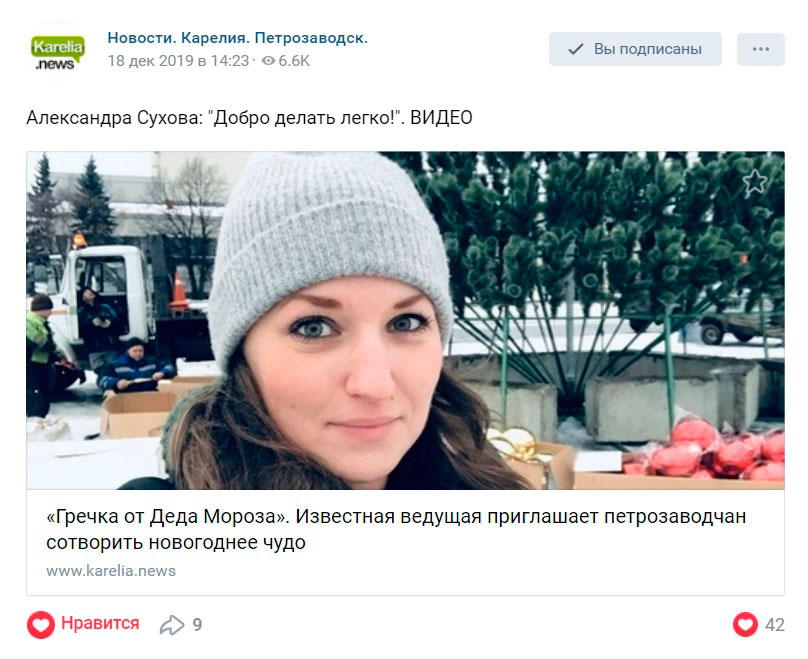Like the post with the heart icon
The image size is (808, 659).
pyautogui.click(x=41, y=624)
